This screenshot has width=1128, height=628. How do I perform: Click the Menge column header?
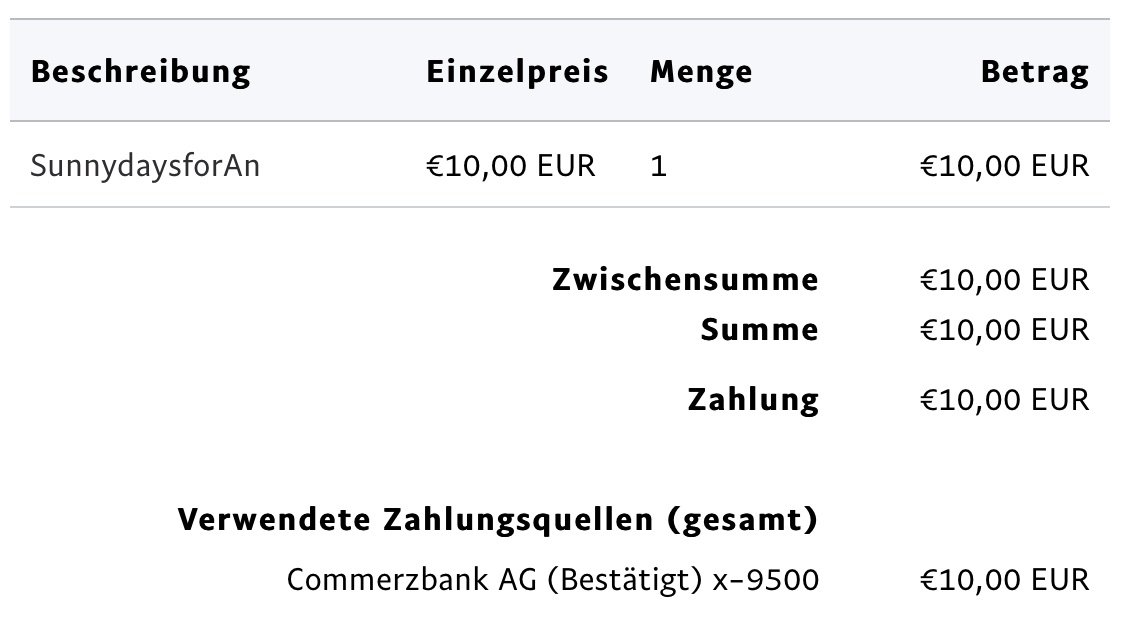click(701, 72)
